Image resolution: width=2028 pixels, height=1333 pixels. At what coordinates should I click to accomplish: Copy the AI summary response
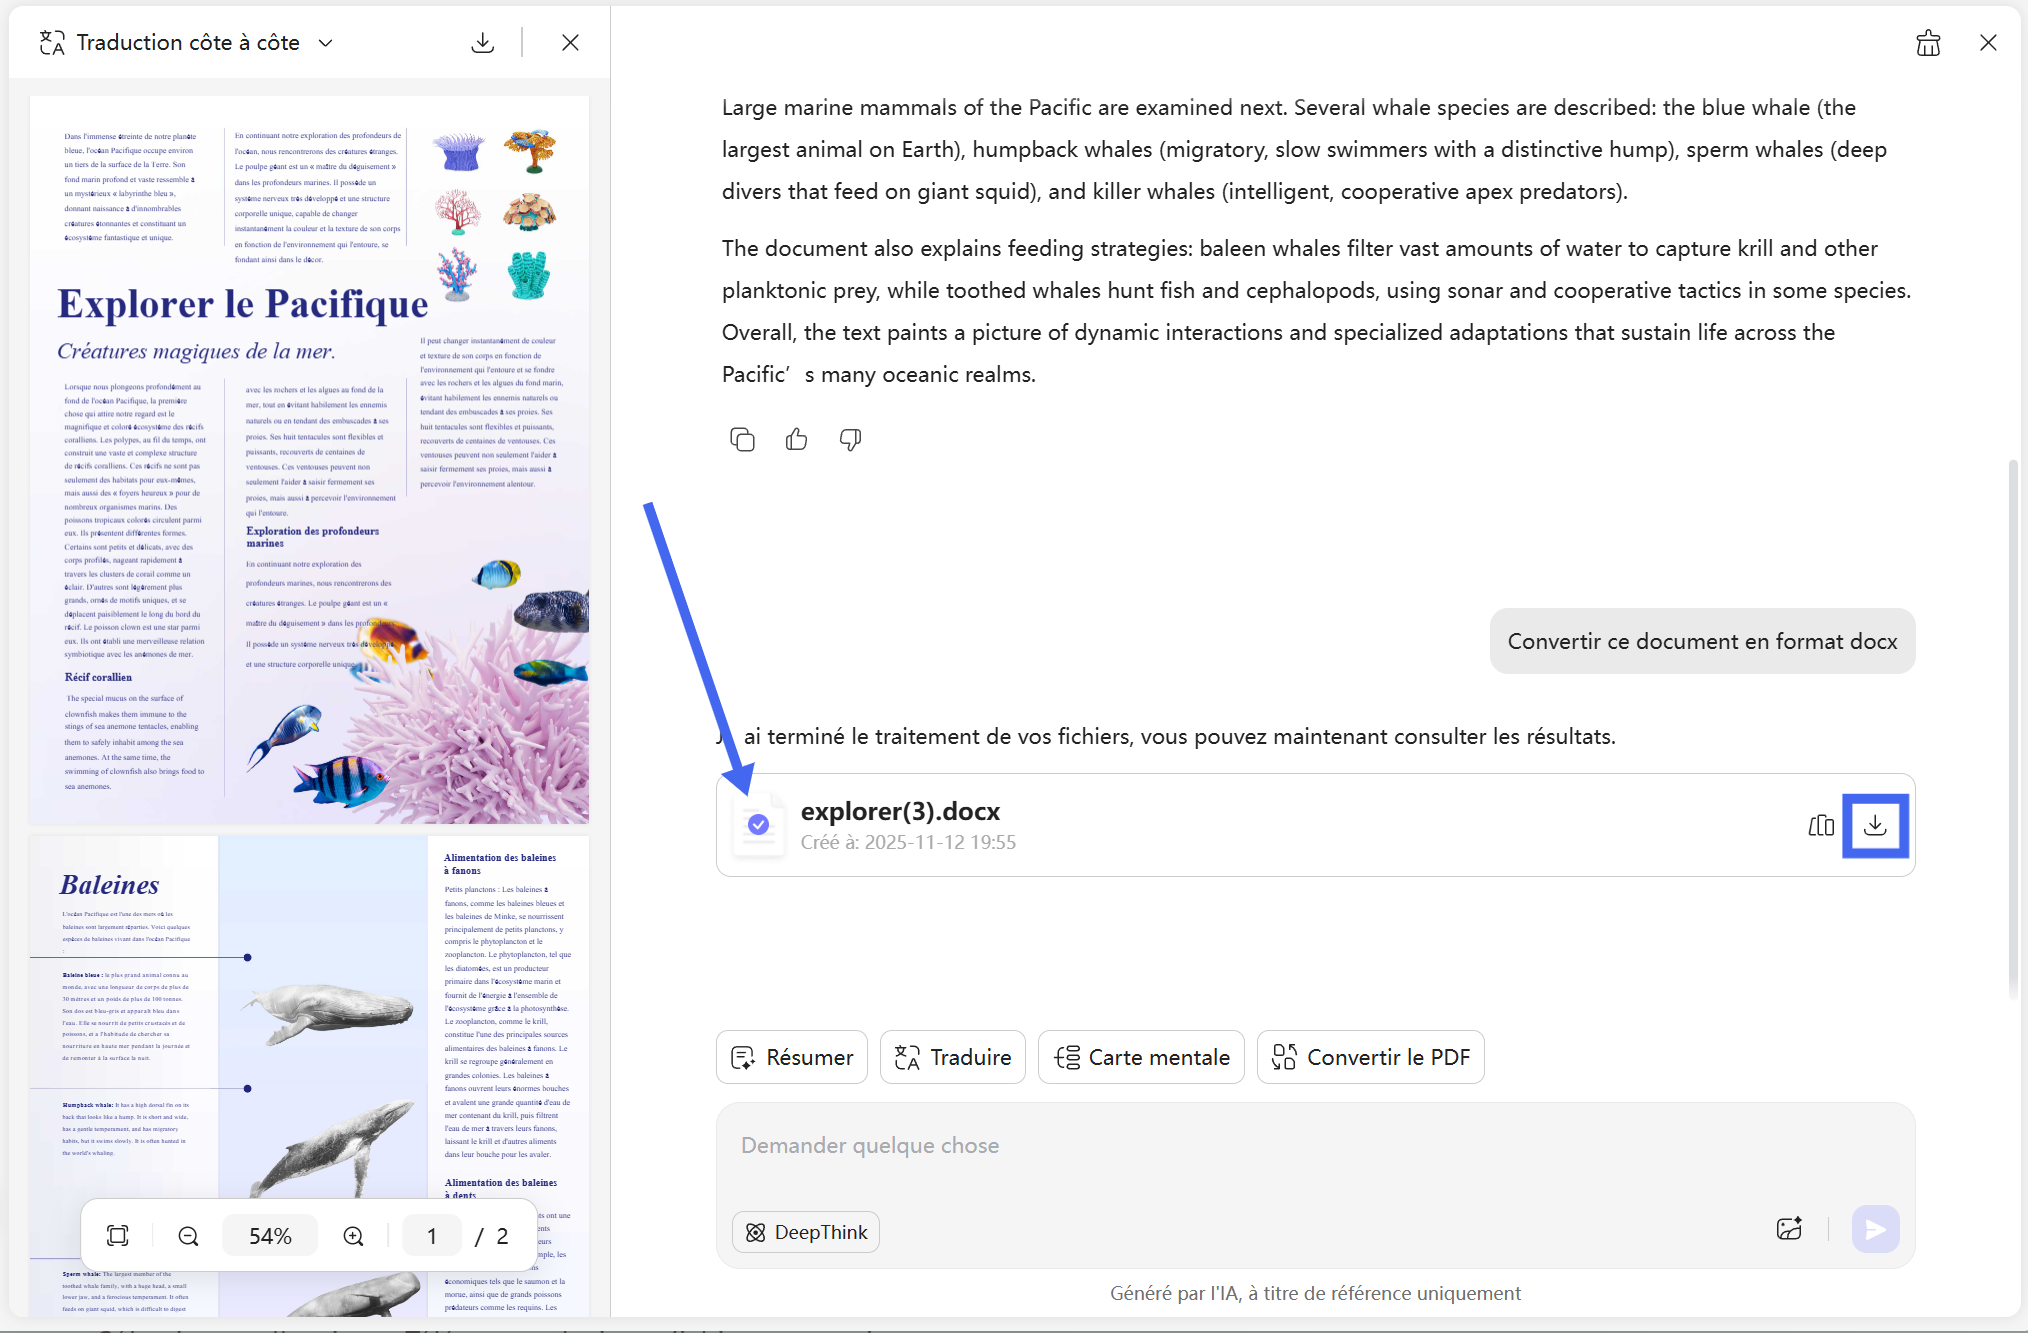[742, 439]
